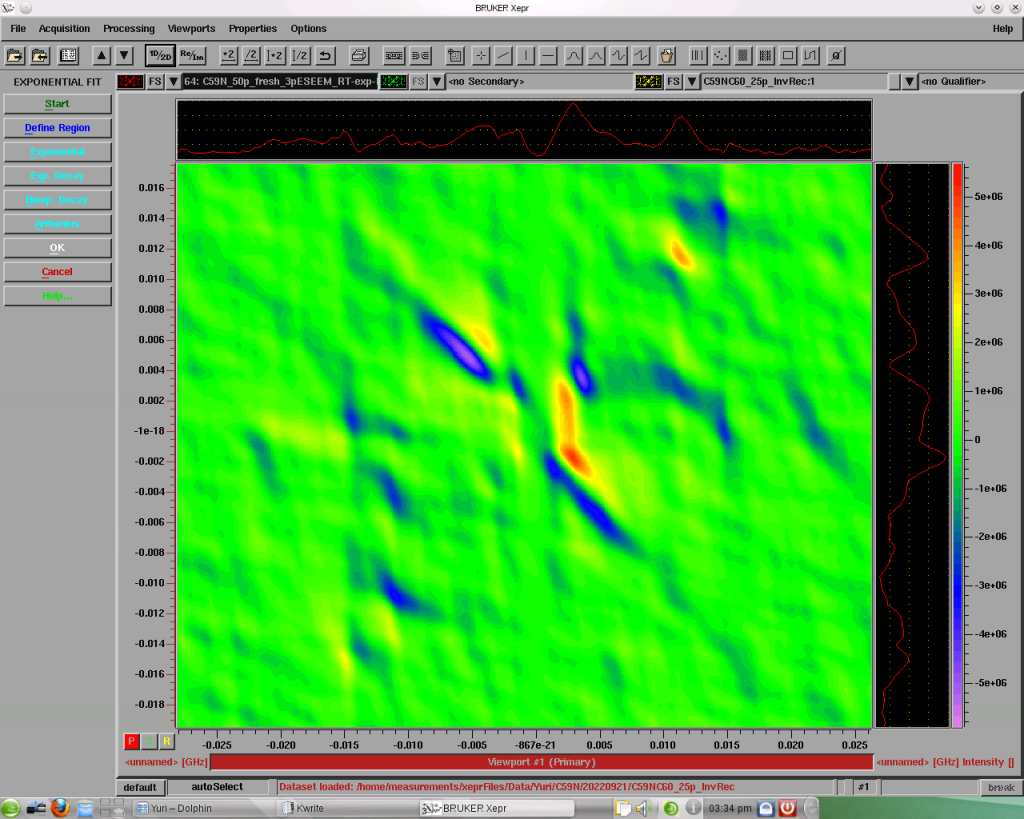1024x819 pixels.
Task: Click the trash bucket icon in toolbar
Action: click(667, 55)
